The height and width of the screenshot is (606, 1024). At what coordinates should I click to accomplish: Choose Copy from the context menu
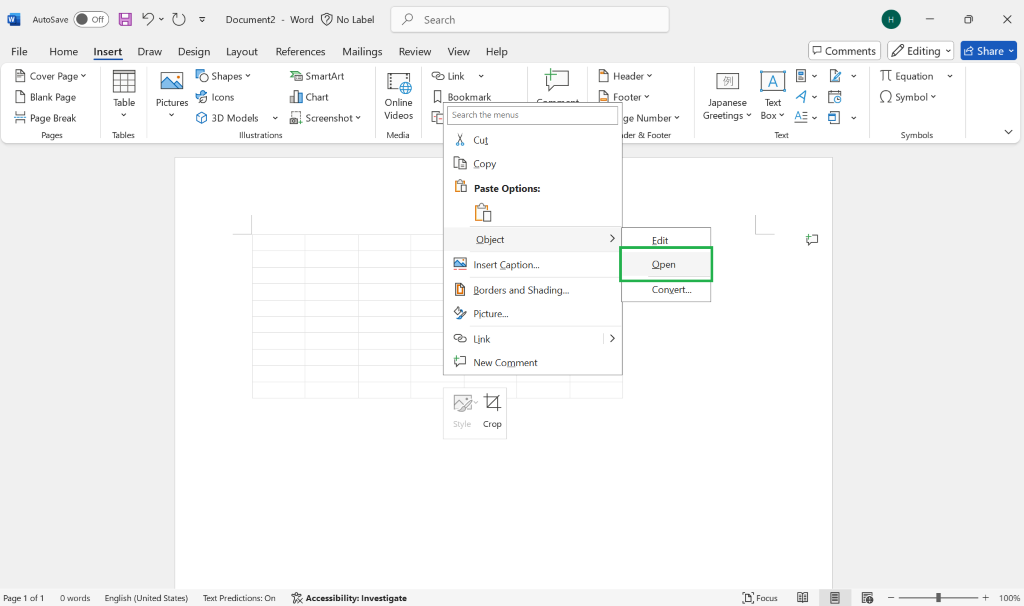point(532,163)
